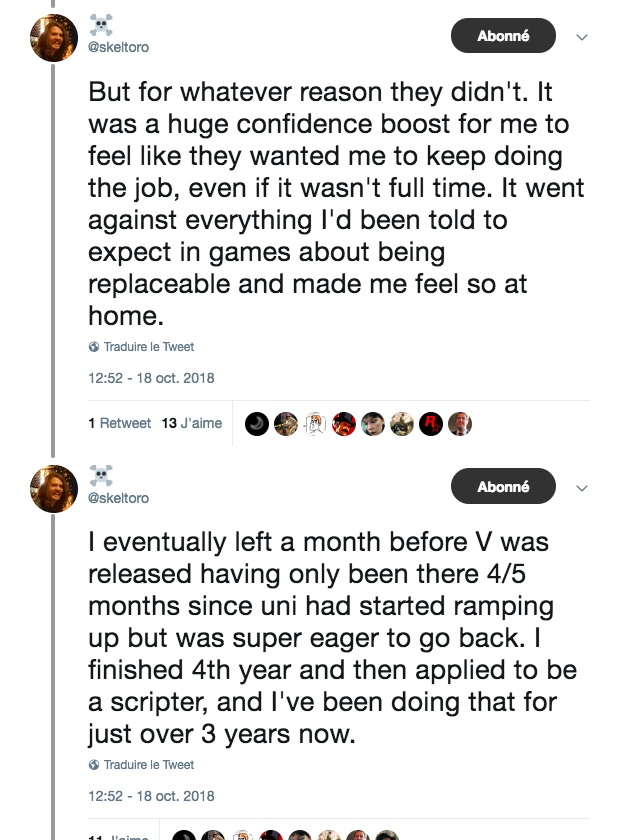Open the red R logo liker avatar
This screenshot has height=840, width=625.
(431, 424)
